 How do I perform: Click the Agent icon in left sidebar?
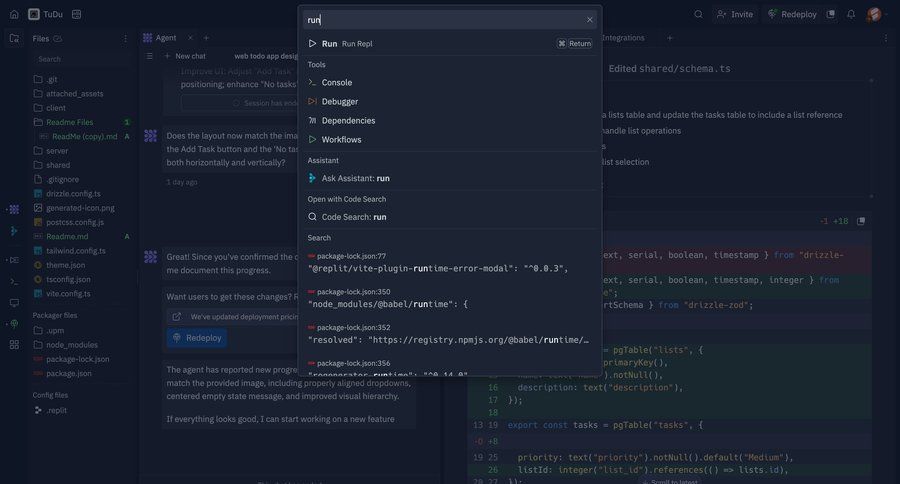pos(14,210)
